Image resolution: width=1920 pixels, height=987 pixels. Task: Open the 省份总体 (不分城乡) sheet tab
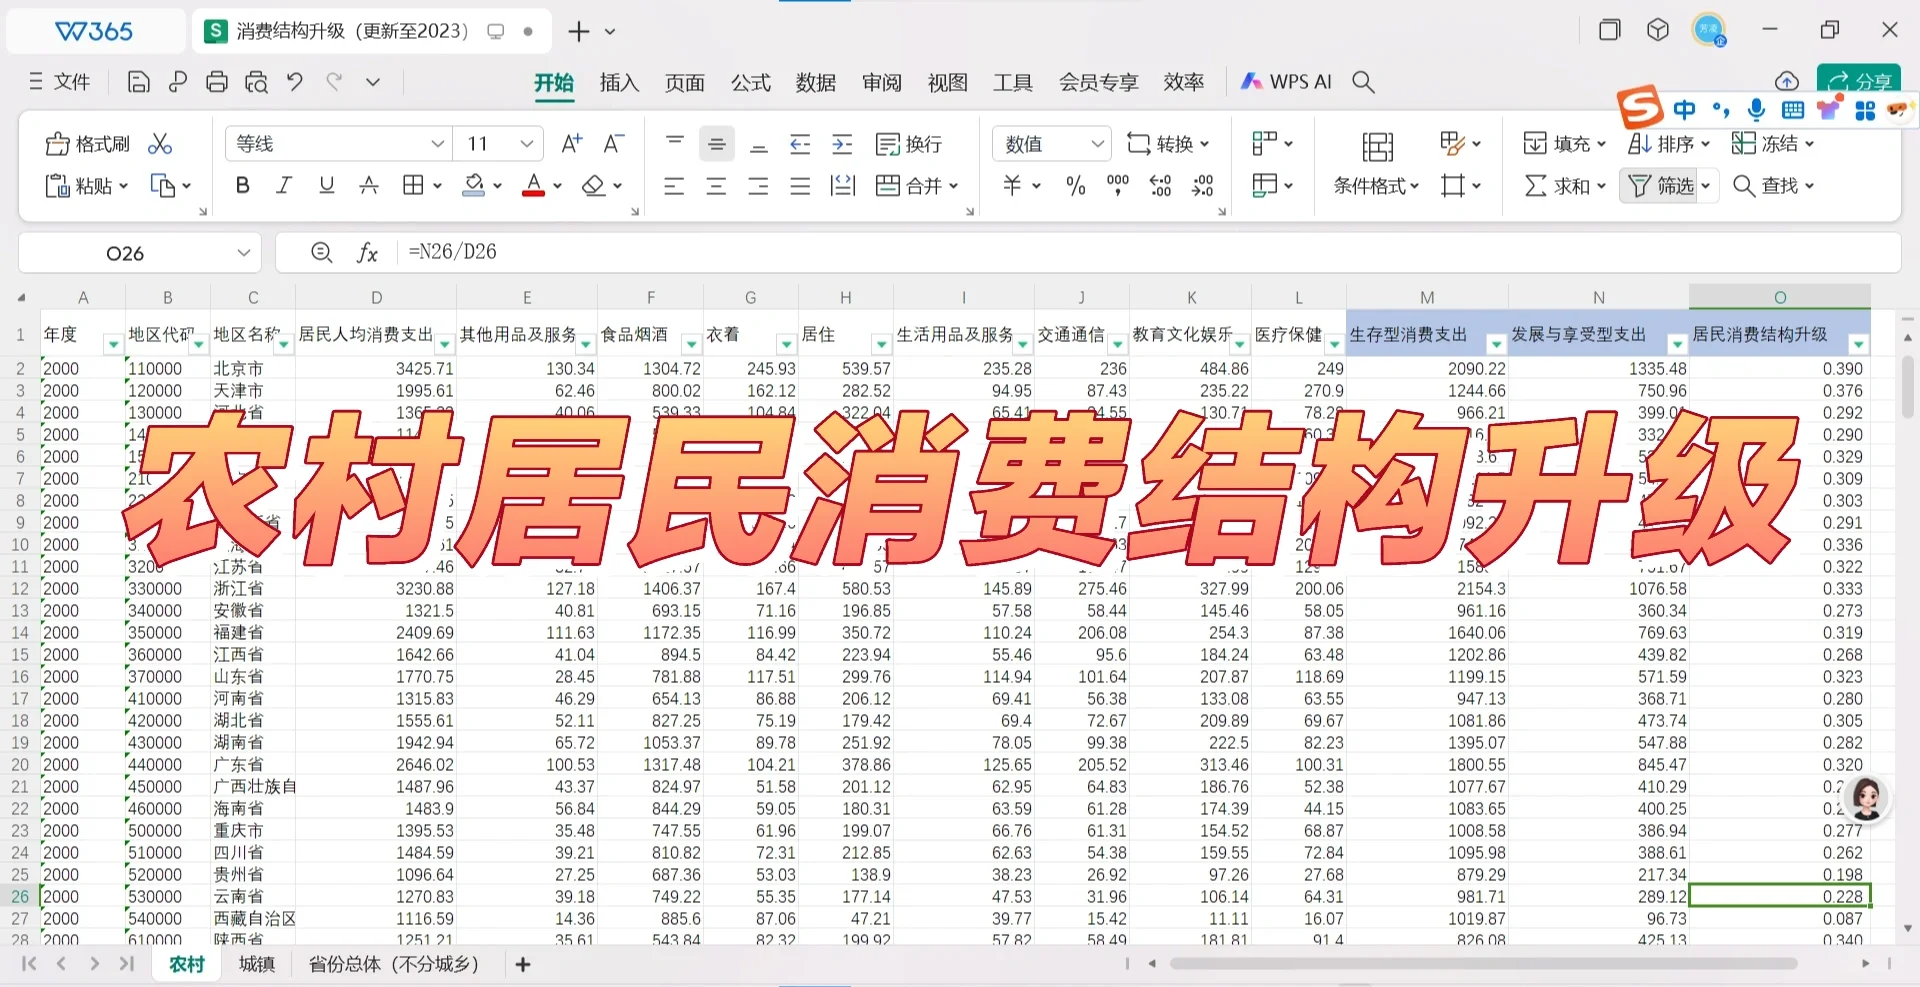[394, 964]
